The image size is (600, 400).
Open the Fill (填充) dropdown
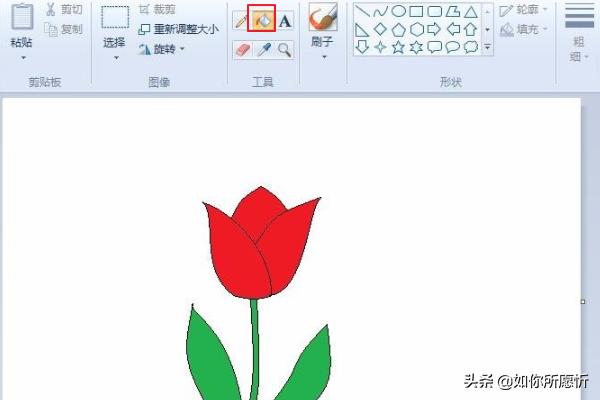coord(524,30)
